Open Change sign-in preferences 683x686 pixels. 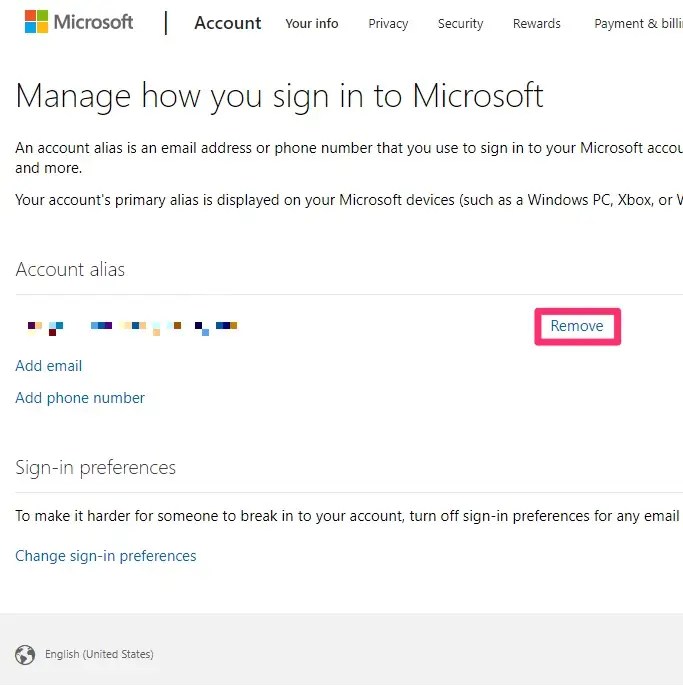click(106, 556)
